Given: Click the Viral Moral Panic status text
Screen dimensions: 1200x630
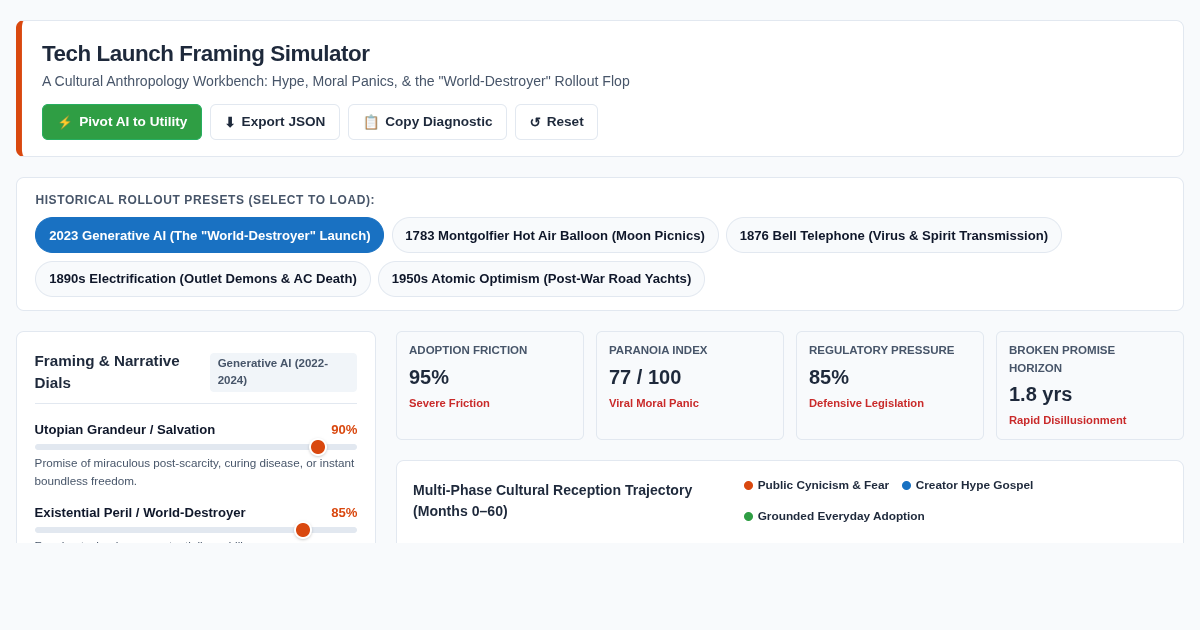Looking at the screenshot, I should click(x=654, y=403).
